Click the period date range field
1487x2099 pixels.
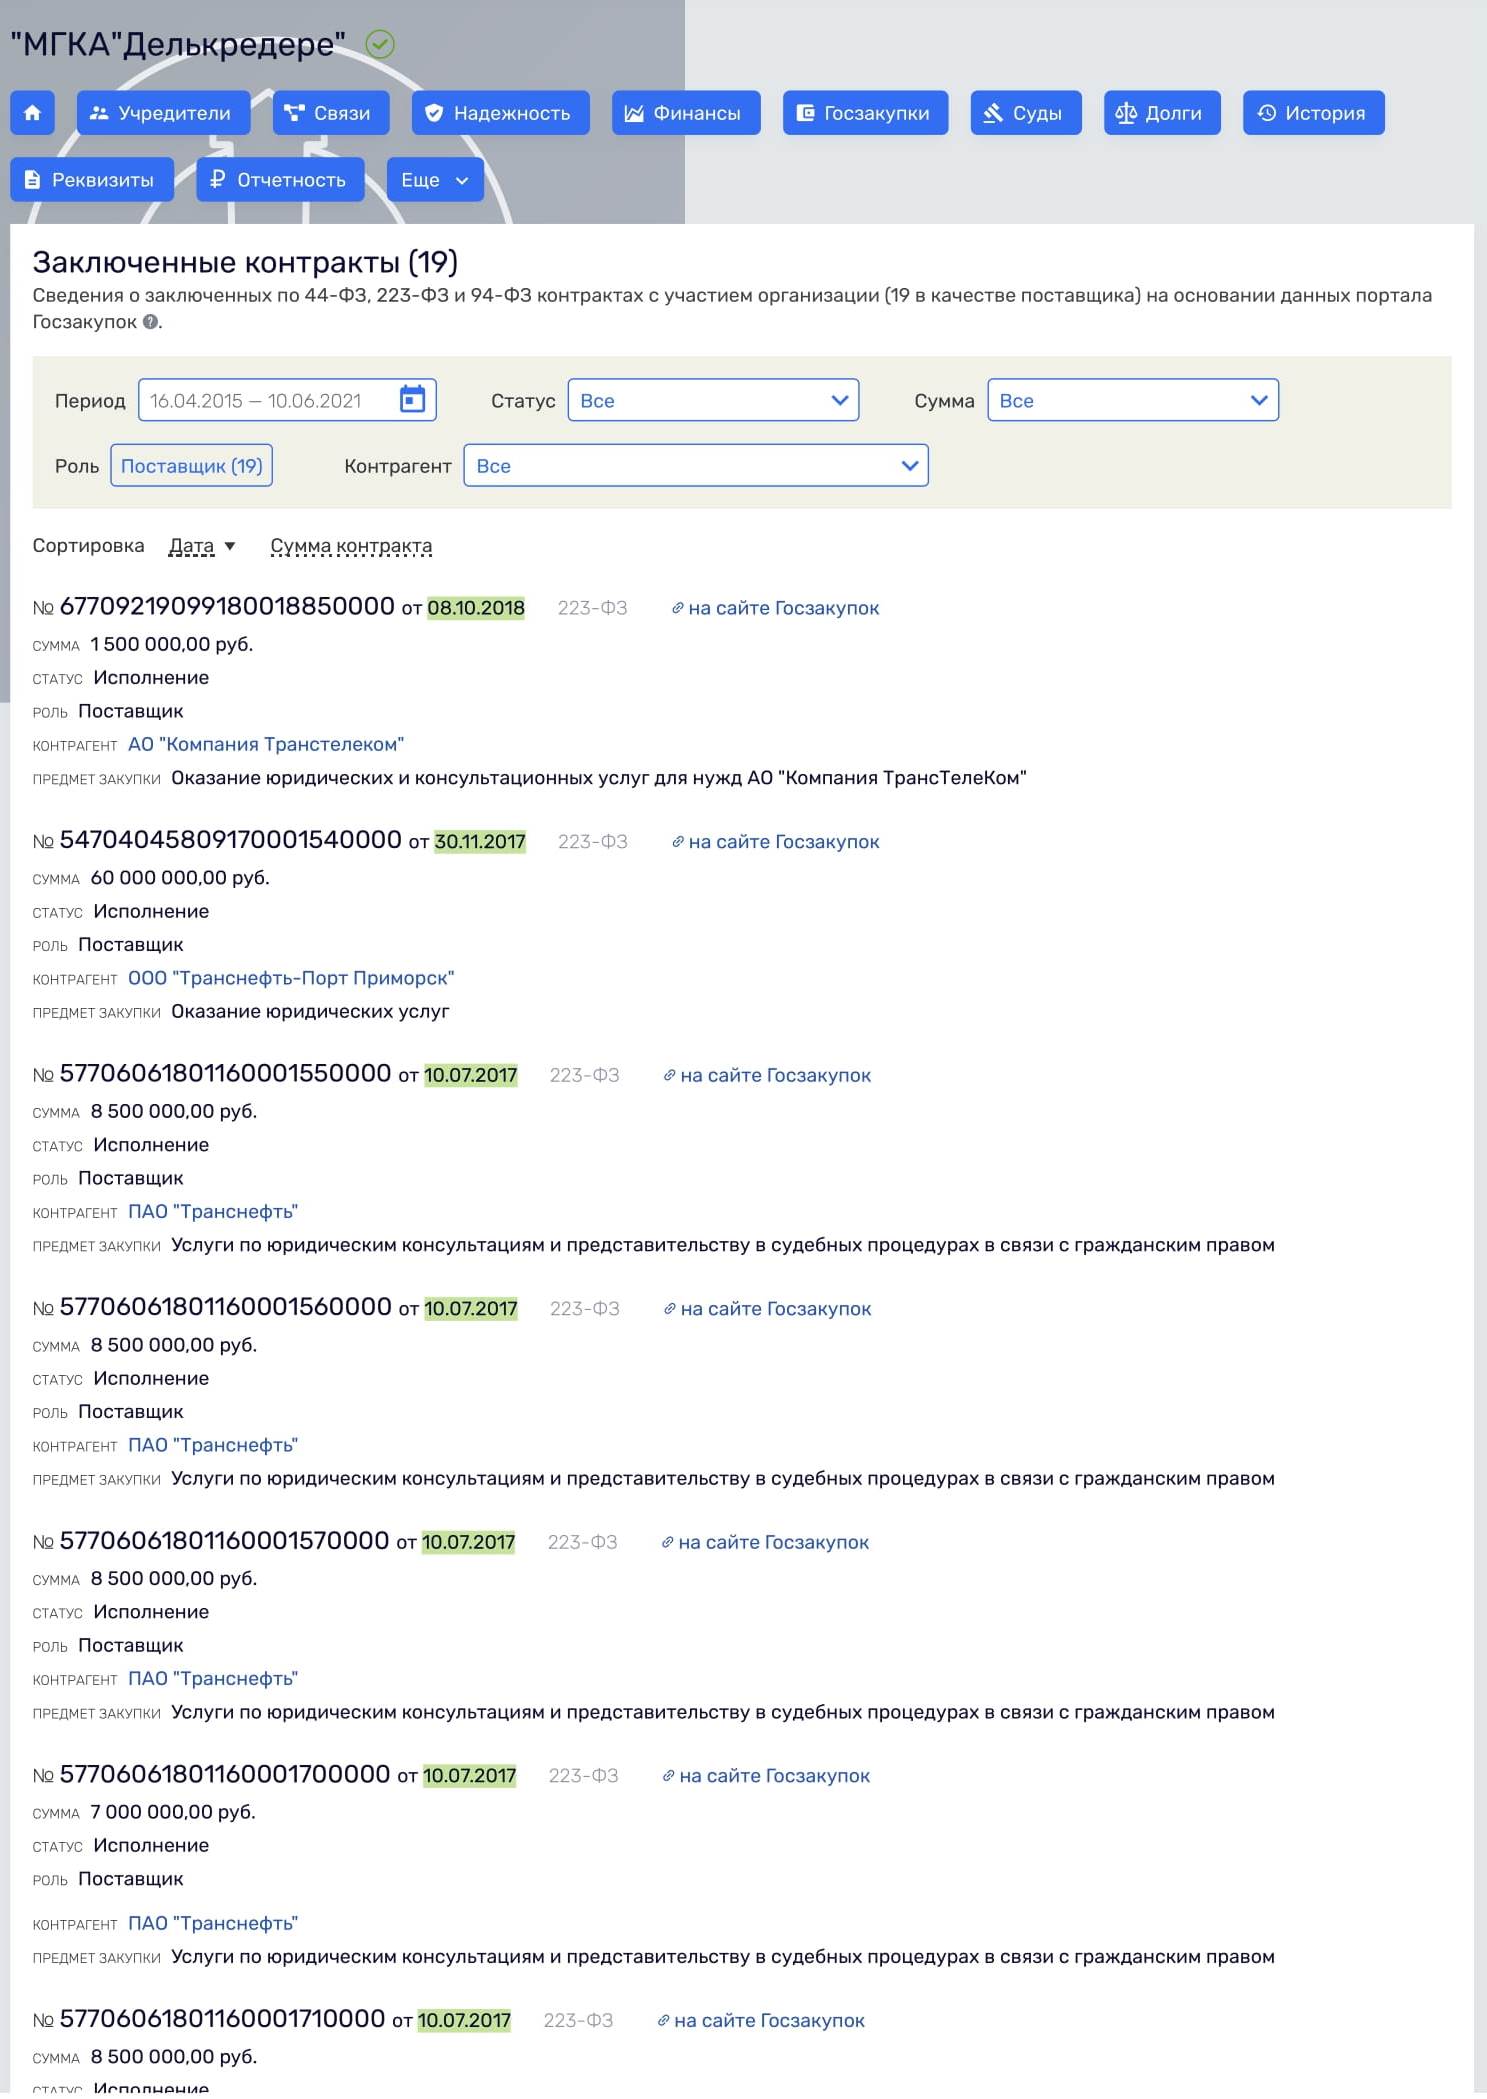point(287,400)
